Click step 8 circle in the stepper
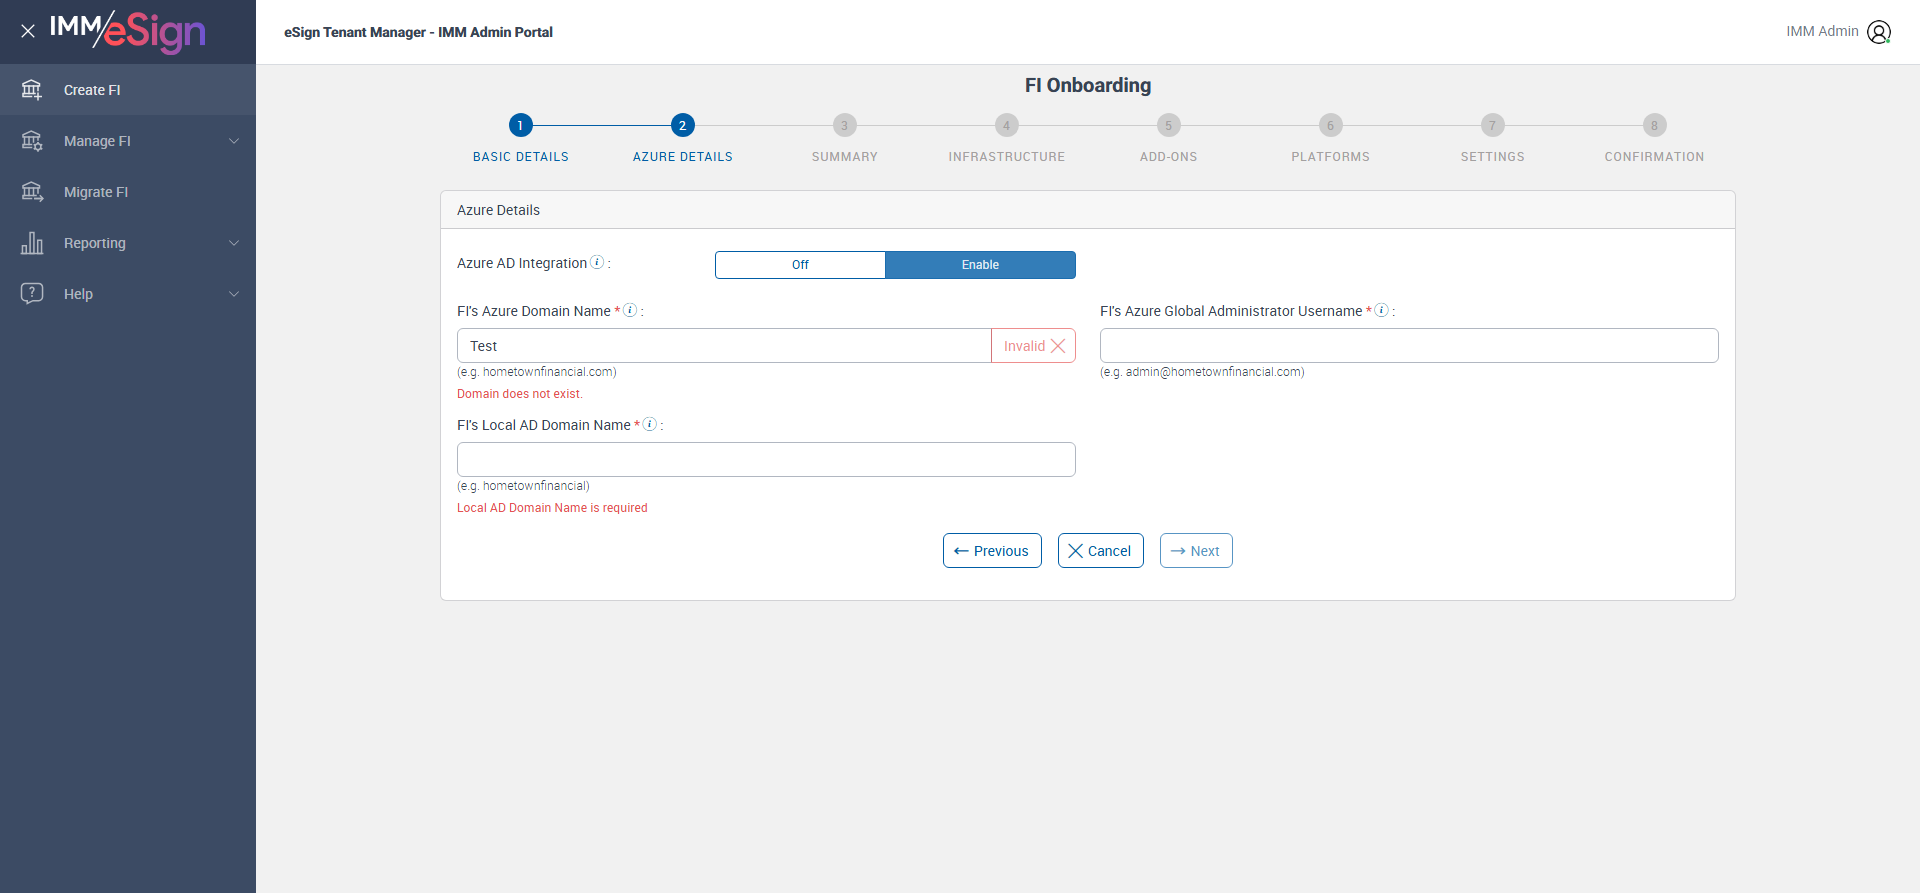Viewport: 1920px width, 893px height. (x=1654, y=125)
